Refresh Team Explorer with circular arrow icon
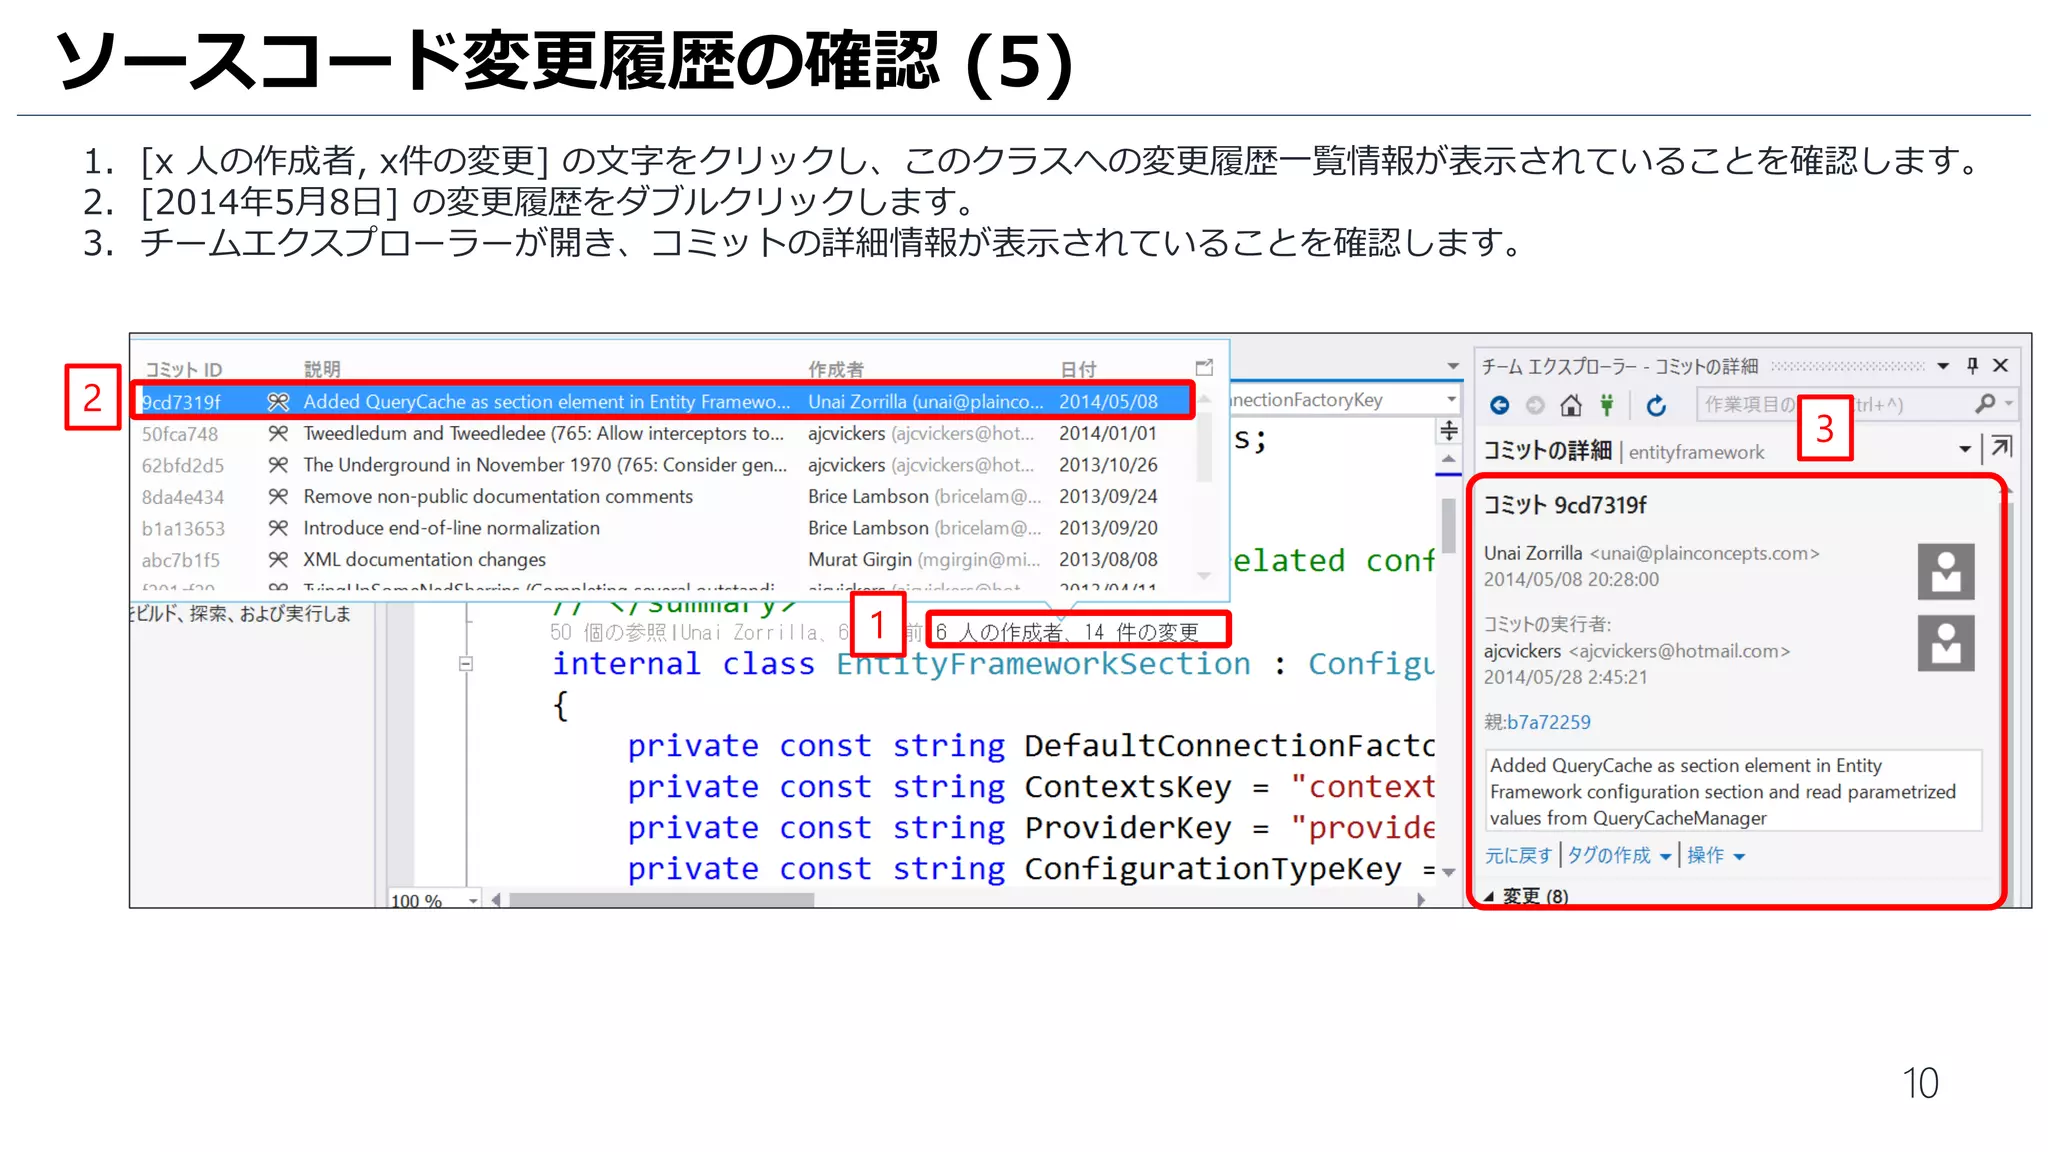The image size is (2048, 1152). 1656,405
